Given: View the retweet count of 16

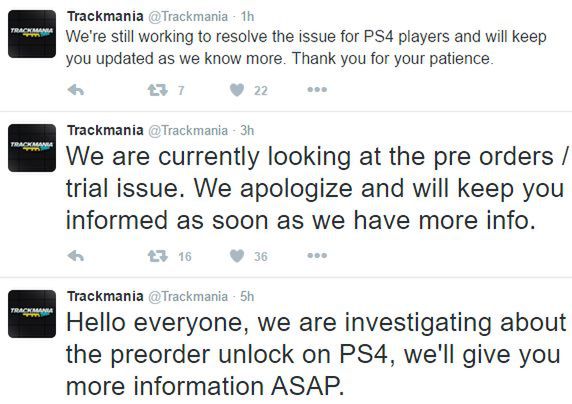Looking at the screenshot, I should (x=185, y=257).
